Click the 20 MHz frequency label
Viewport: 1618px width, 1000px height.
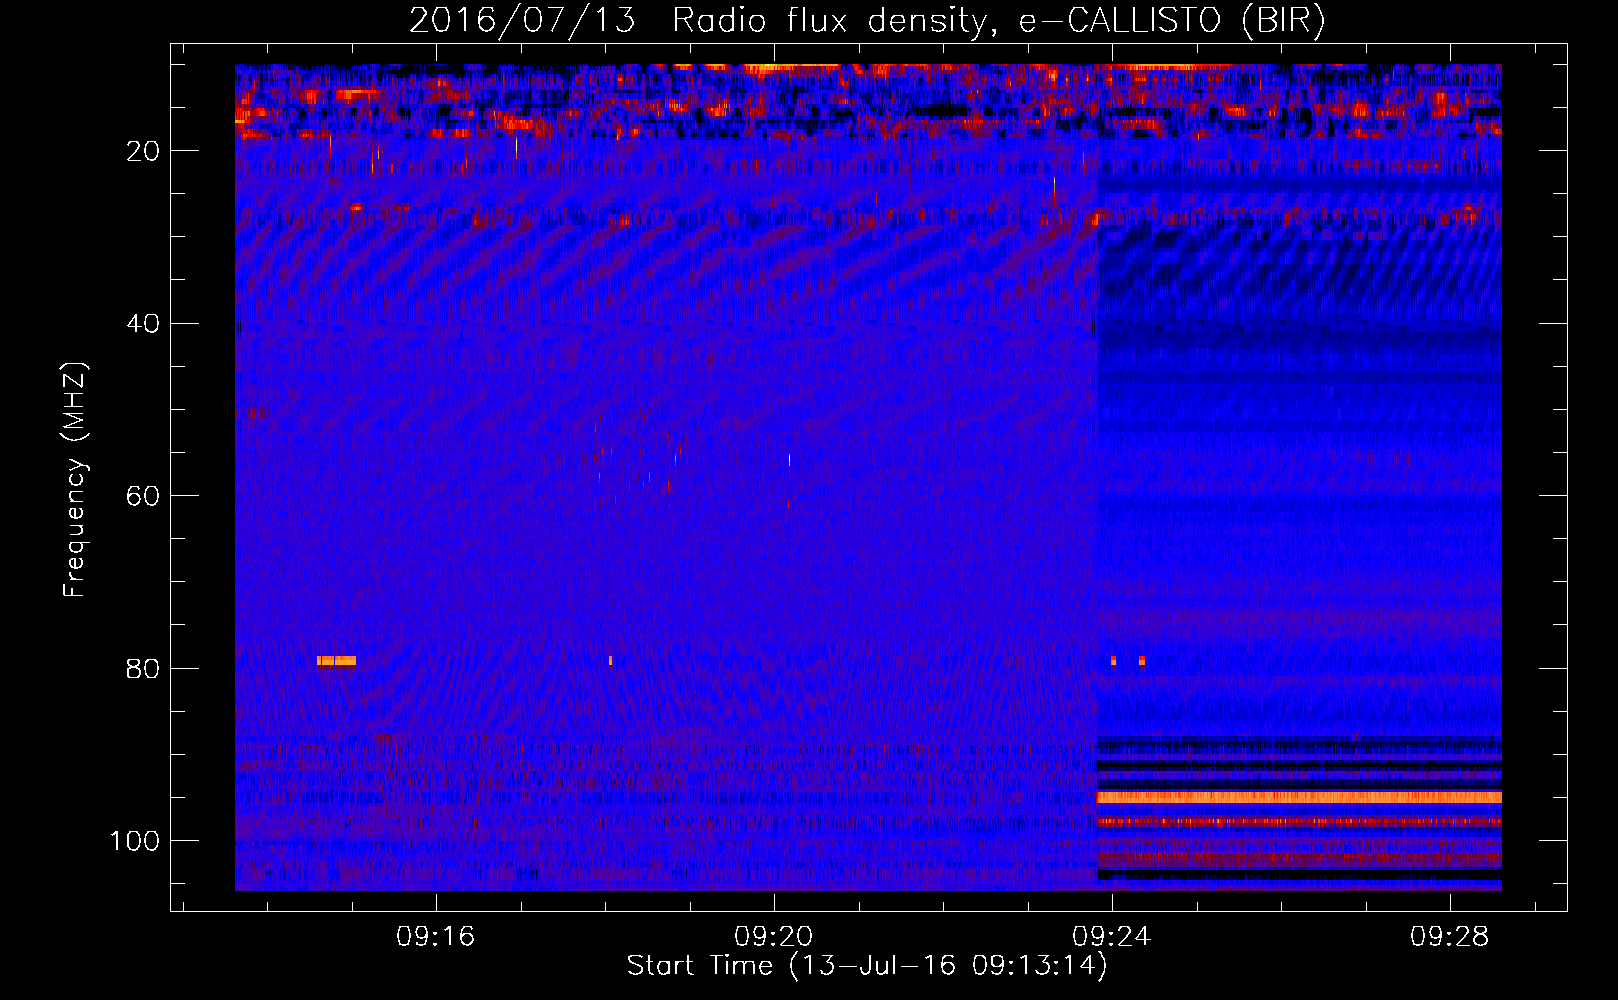pyautogui.click(x=144, y=151)
